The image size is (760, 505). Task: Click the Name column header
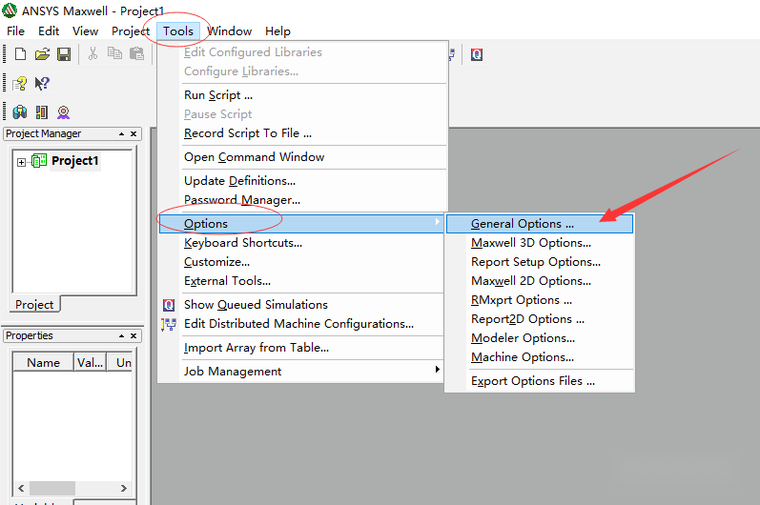click(x=43, y=363)
